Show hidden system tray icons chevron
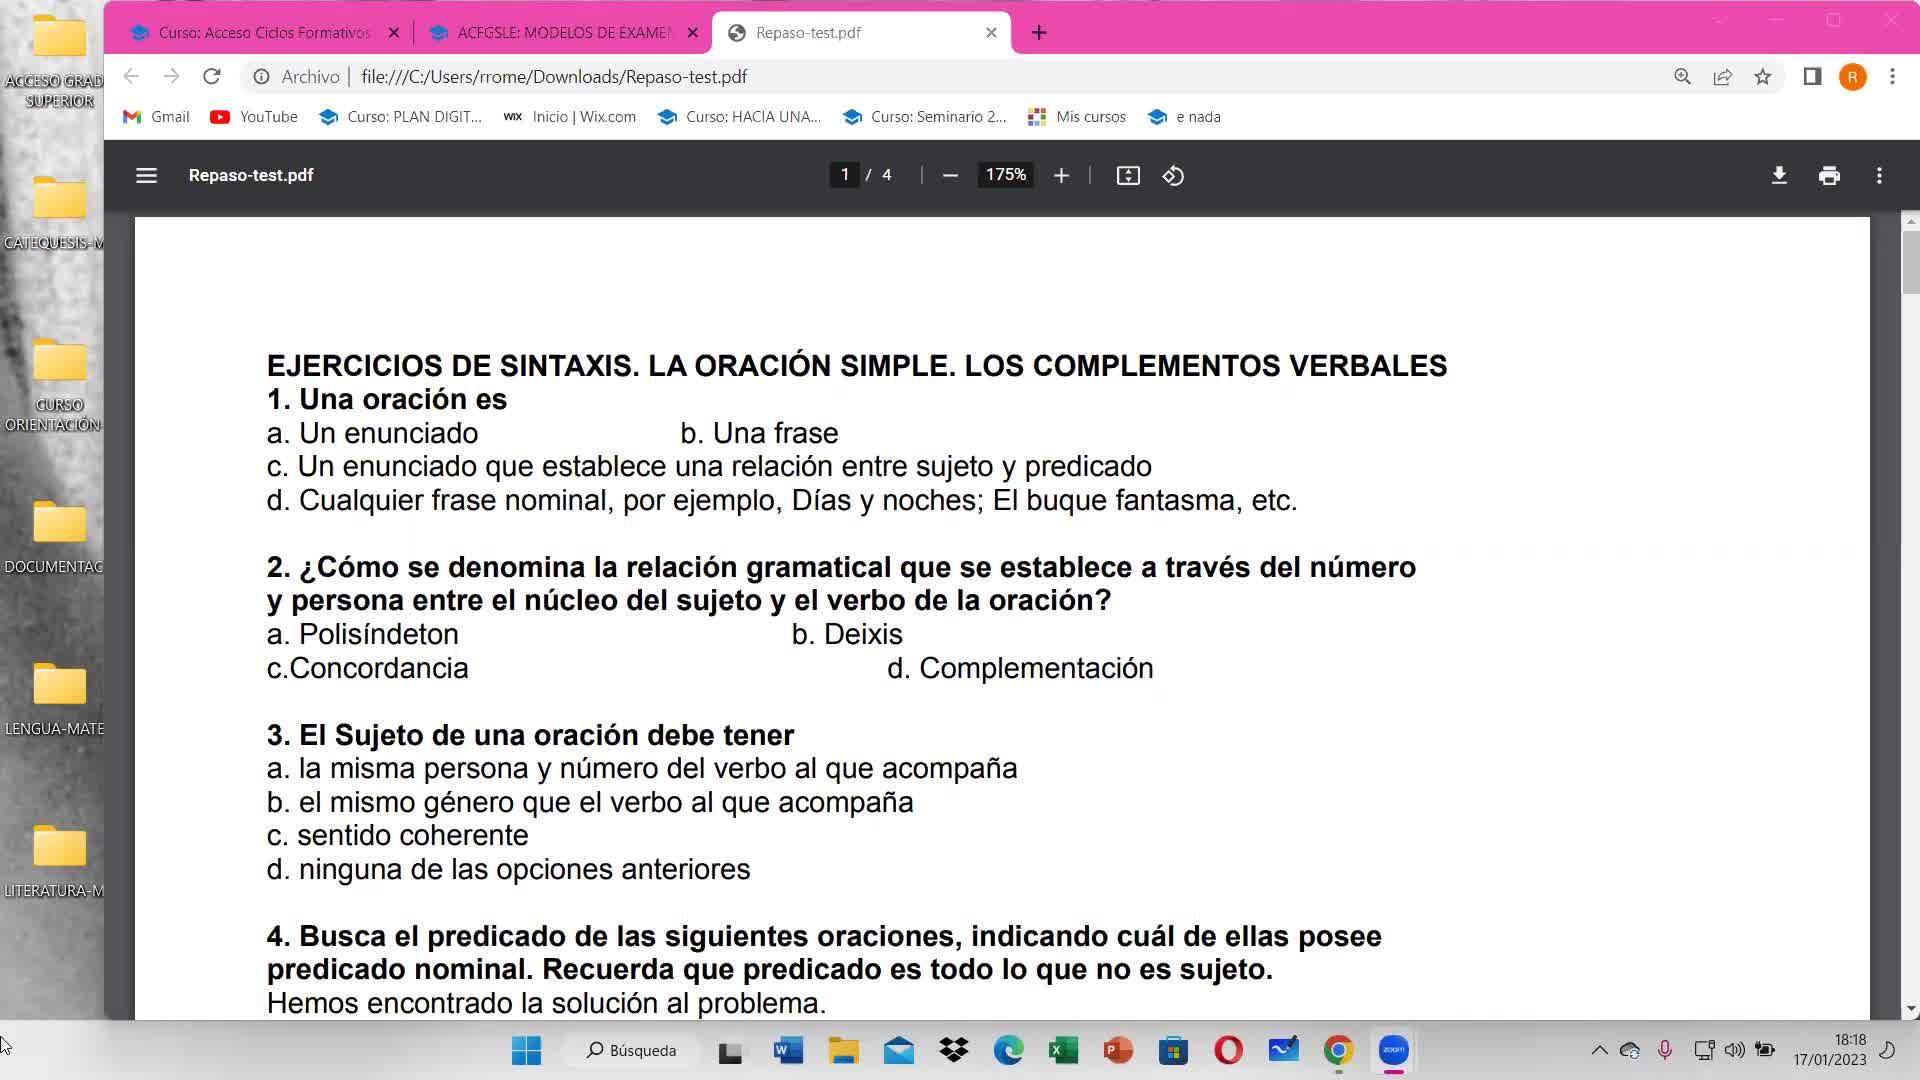The image size is (1920, 1080). [x=1599, y=1050]
